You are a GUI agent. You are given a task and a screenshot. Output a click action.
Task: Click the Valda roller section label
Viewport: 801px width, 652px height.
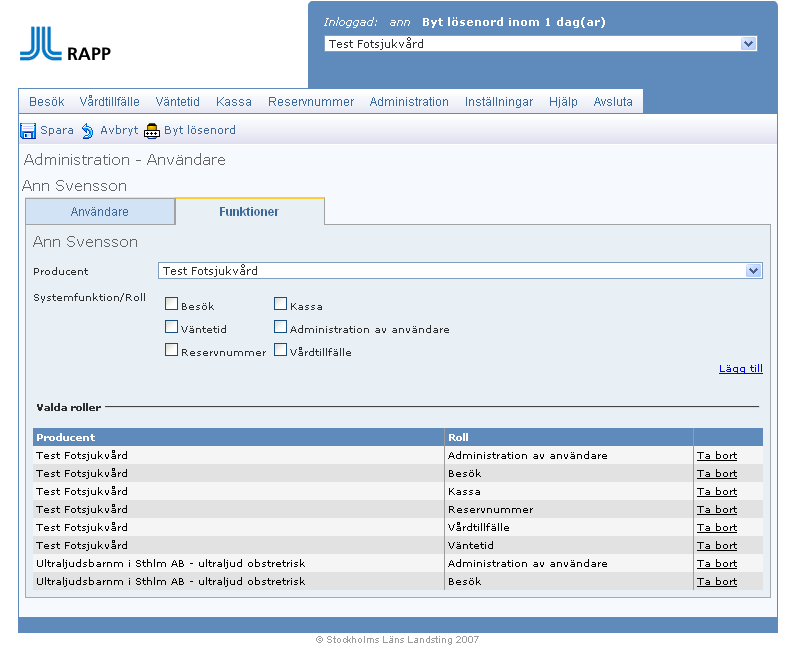[x=68, y=407]
